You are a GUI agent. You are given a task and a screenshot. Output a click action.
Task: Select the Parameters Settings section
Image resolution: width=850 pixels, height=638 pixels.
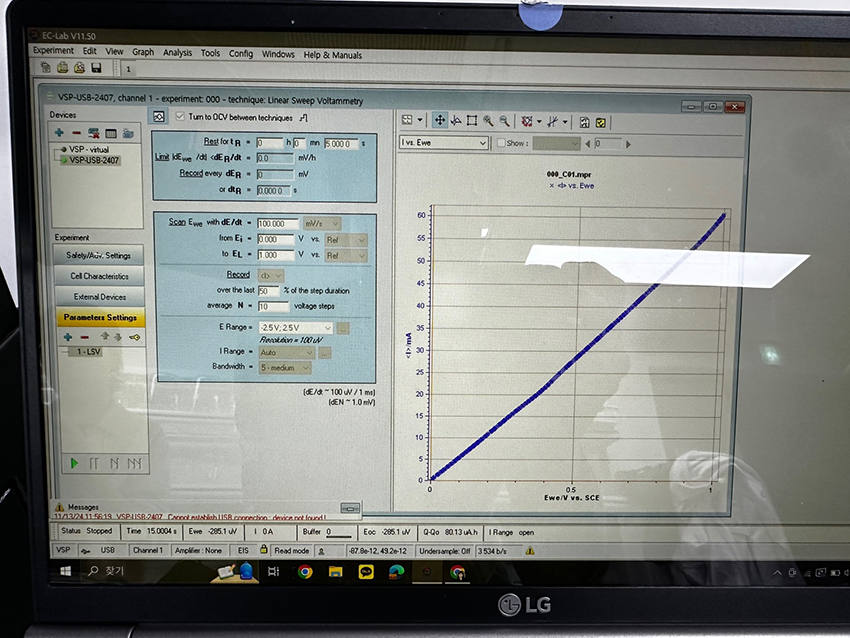[x=100, y=317]
